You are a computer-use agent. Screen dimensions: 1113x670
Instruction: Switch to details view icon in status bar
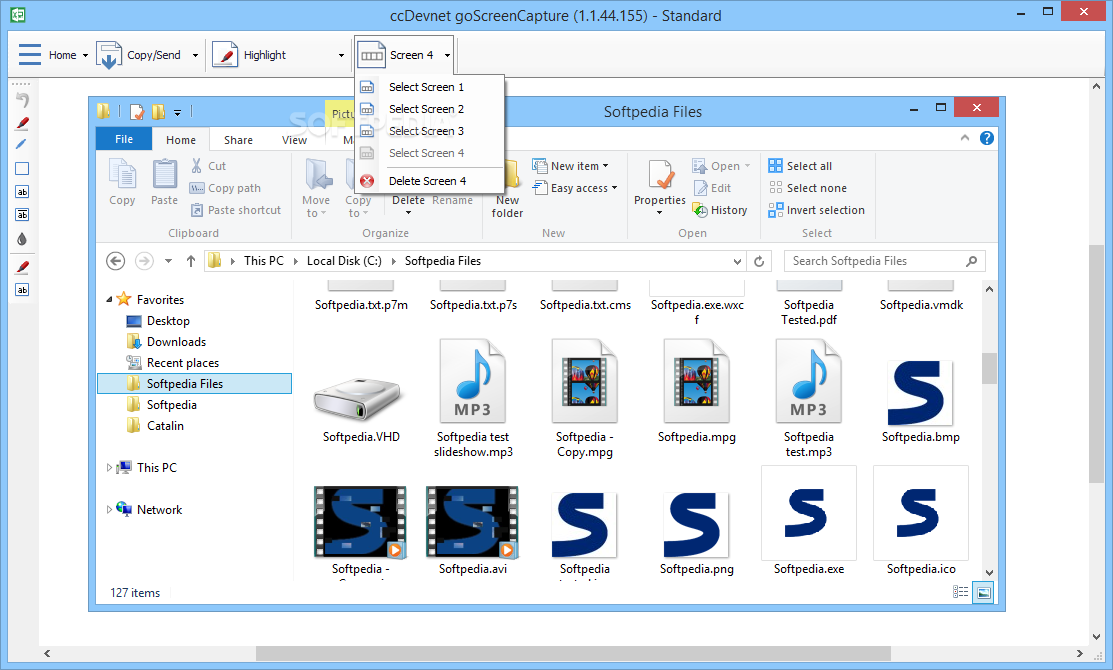960,592
